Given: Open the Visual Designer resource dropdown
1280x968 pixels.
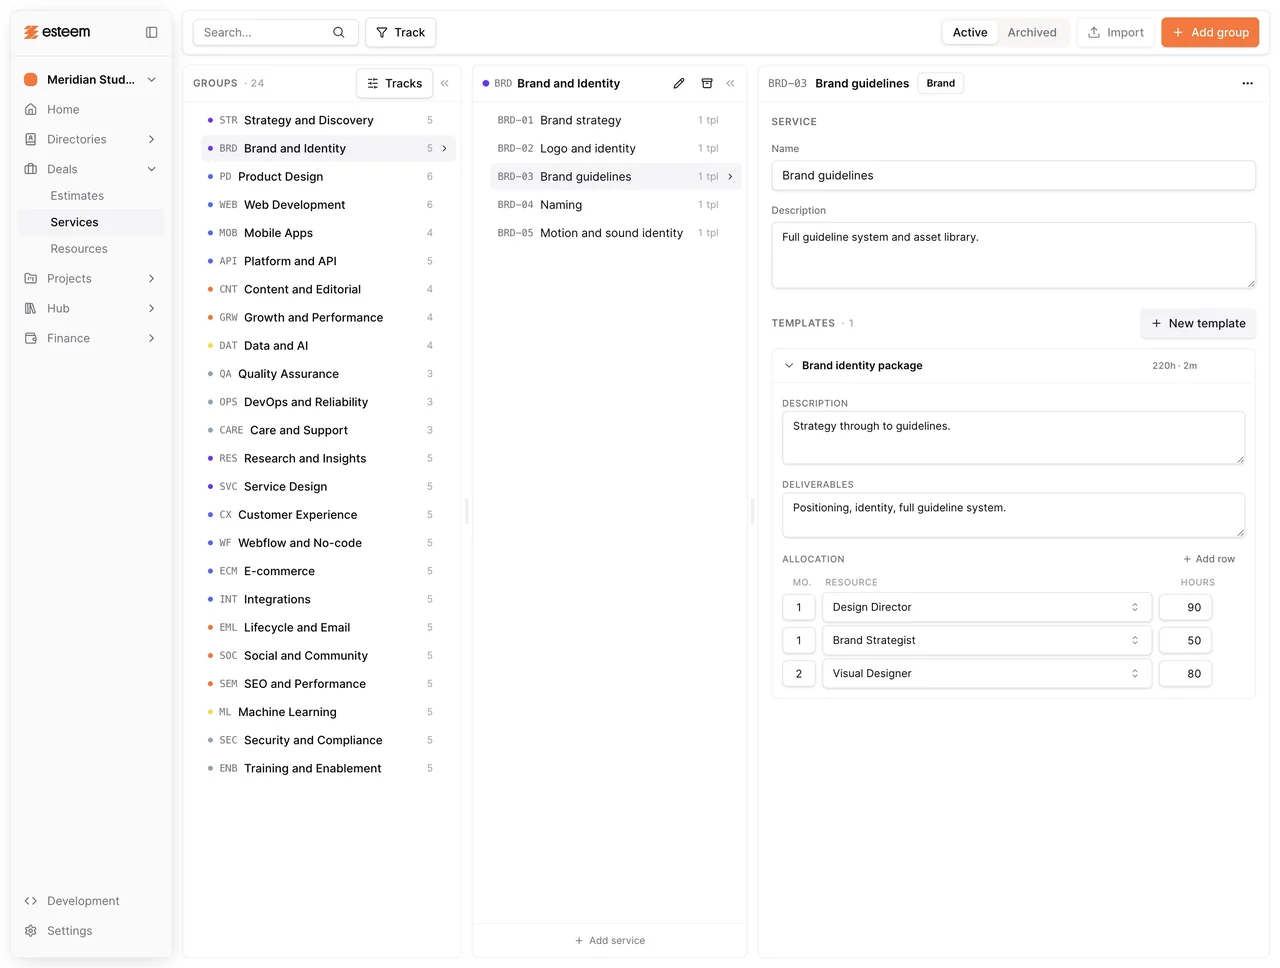Looking at the screenshot, I should pos(987,673).
